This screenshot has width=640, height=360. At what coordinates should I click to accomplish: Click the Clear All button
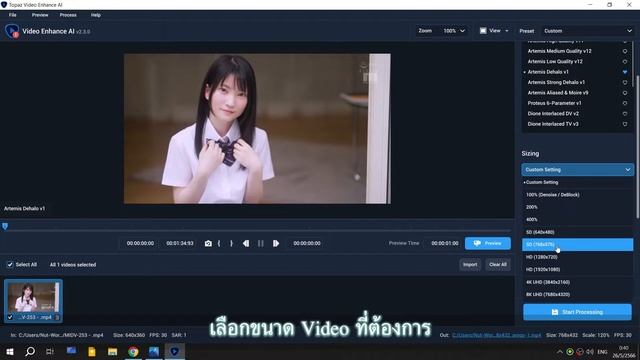point(498,264)
